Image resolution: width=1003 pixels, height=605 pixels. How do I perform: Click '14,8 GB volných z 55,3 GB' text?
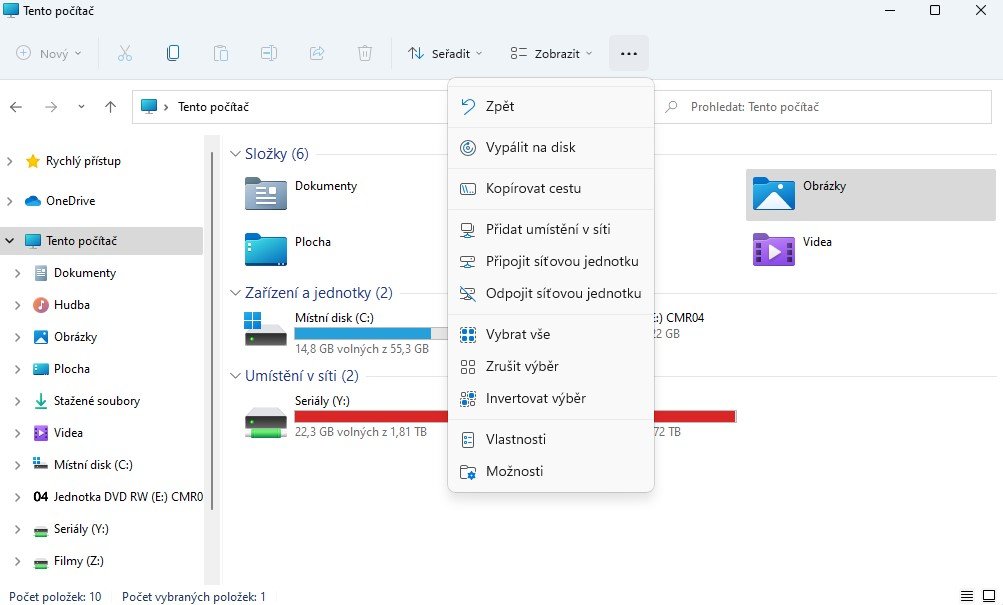tap(362, 349)
